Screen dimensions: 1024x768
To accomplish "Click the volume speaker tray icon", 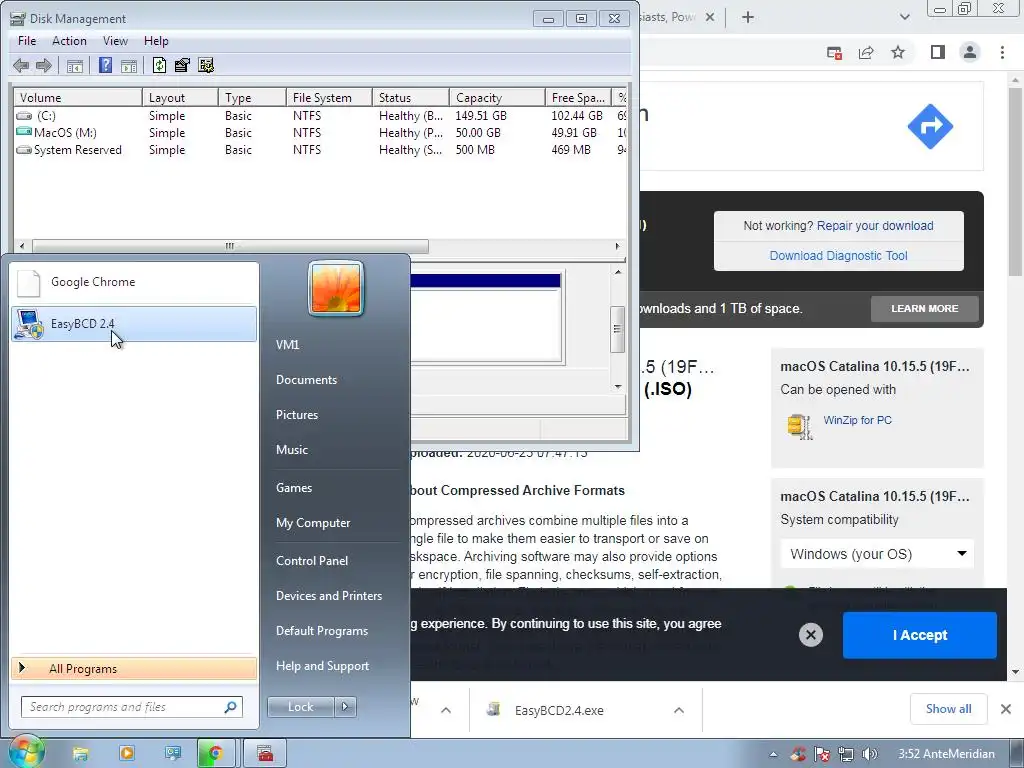I will click(x=869, y=754).
